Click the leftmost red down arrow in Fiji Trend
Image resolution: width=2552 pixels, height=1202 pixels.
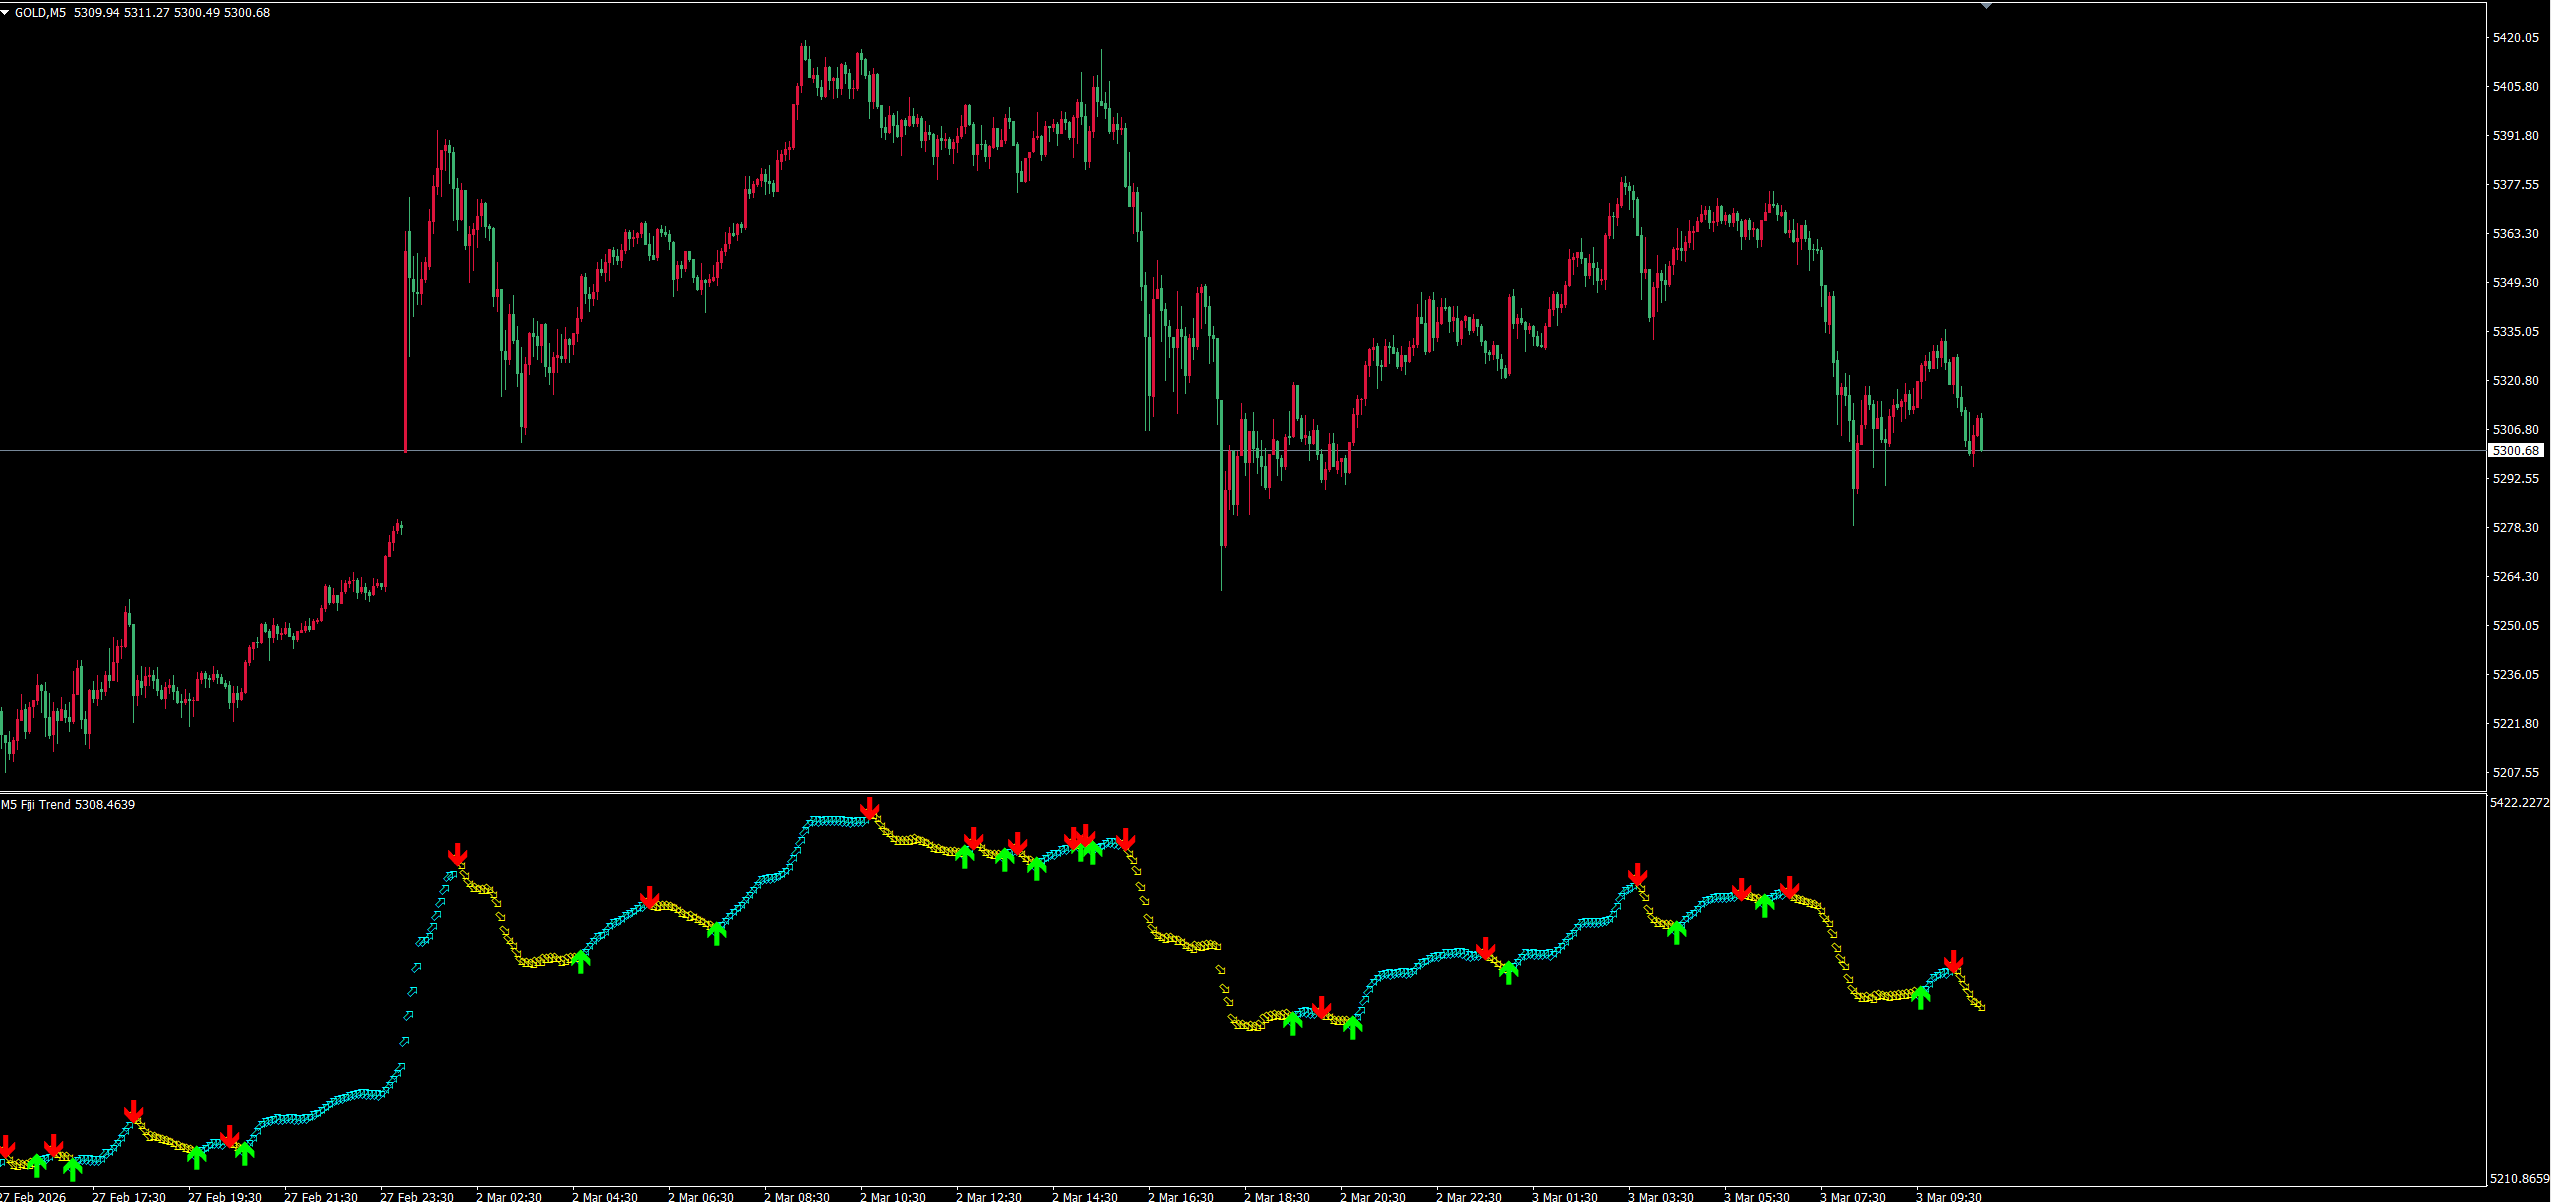click(x=6, y=1147)
